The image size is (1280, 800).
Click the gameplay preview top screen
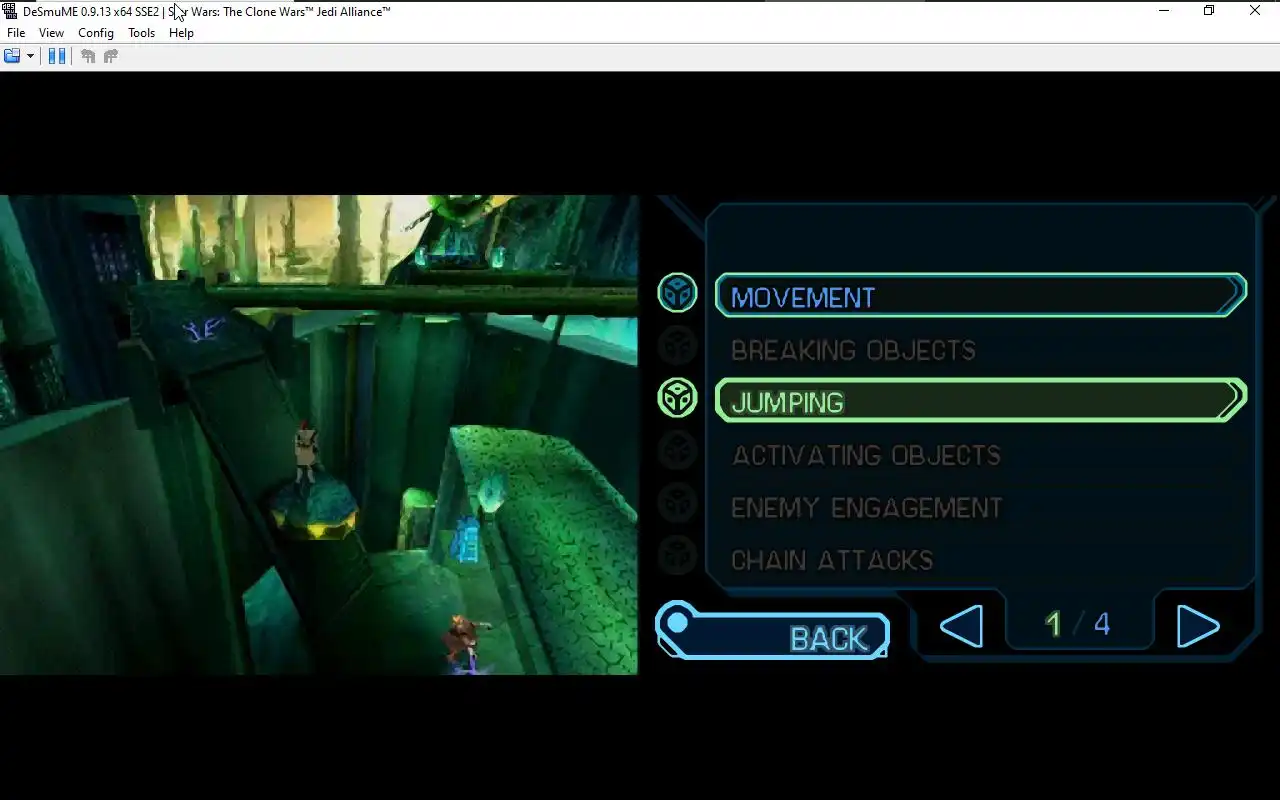pyautogui.click(x=319, y=435)
